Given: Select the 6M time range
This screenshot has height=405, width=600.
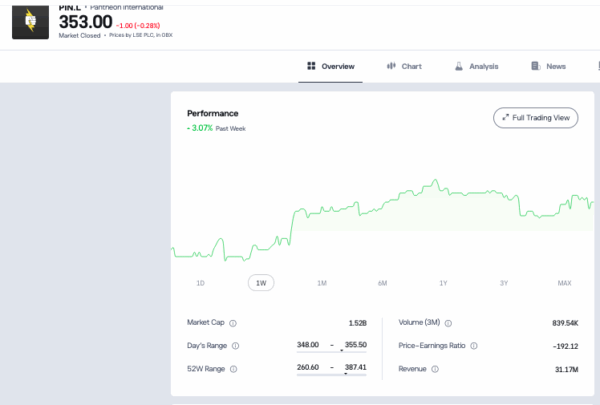Looking at the screenshot, I should 382,283.
